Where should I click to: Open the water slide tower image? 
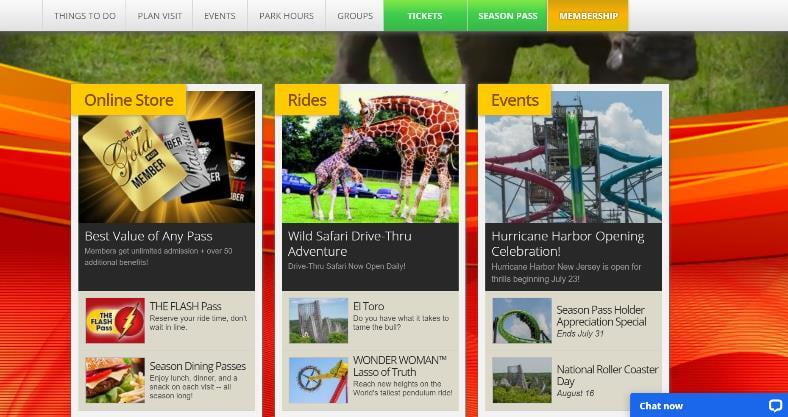(x=573, y=157)
